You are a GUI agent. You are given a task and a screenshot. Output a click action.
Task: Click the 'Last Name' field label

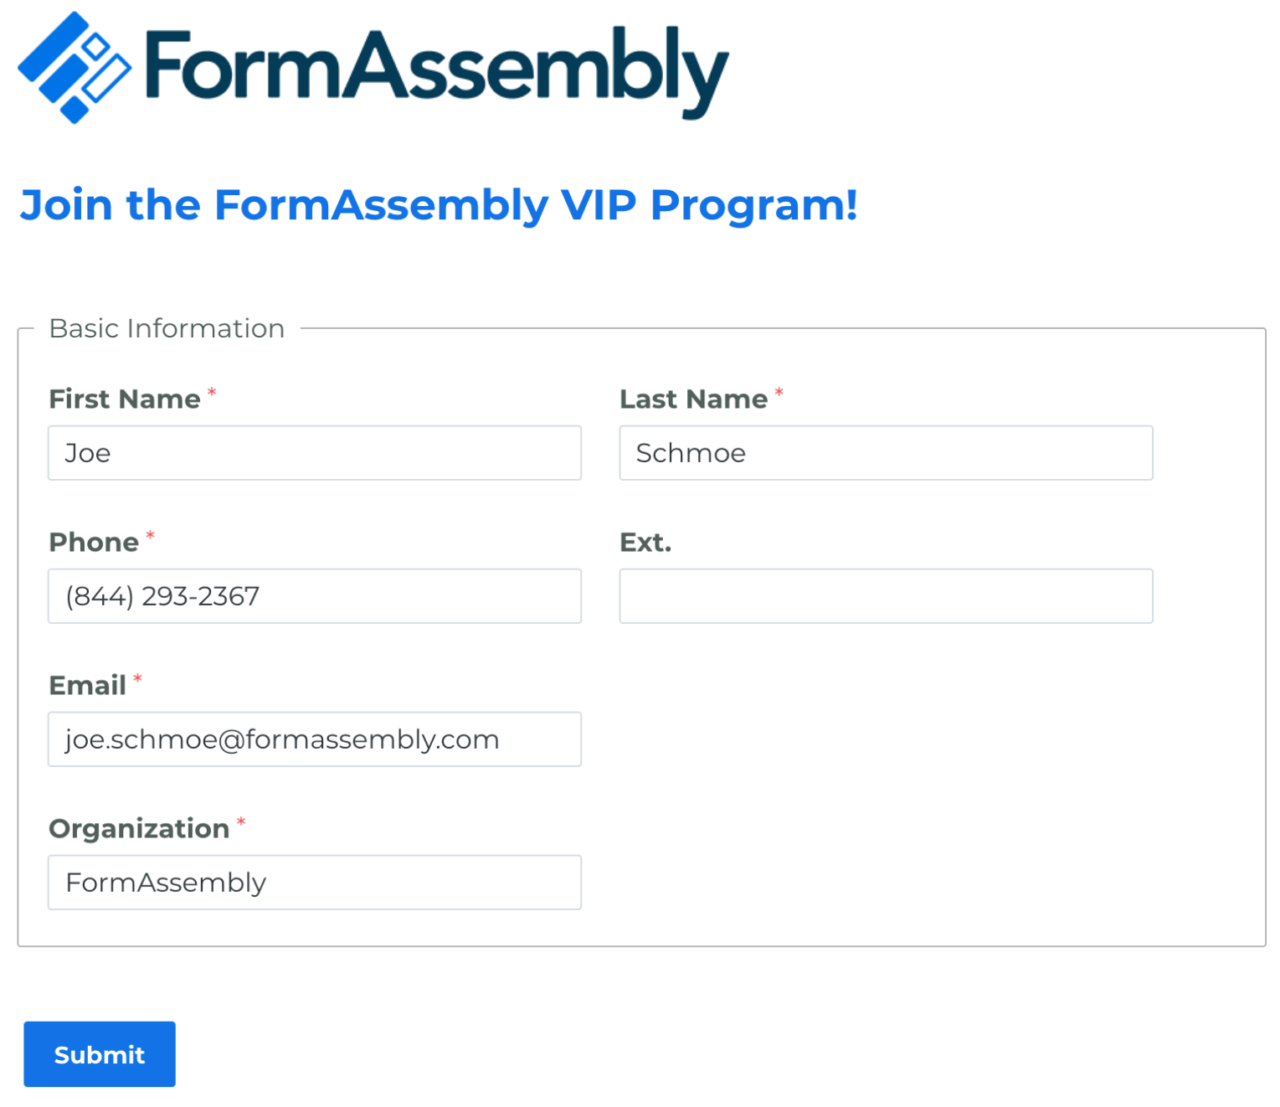694,398
